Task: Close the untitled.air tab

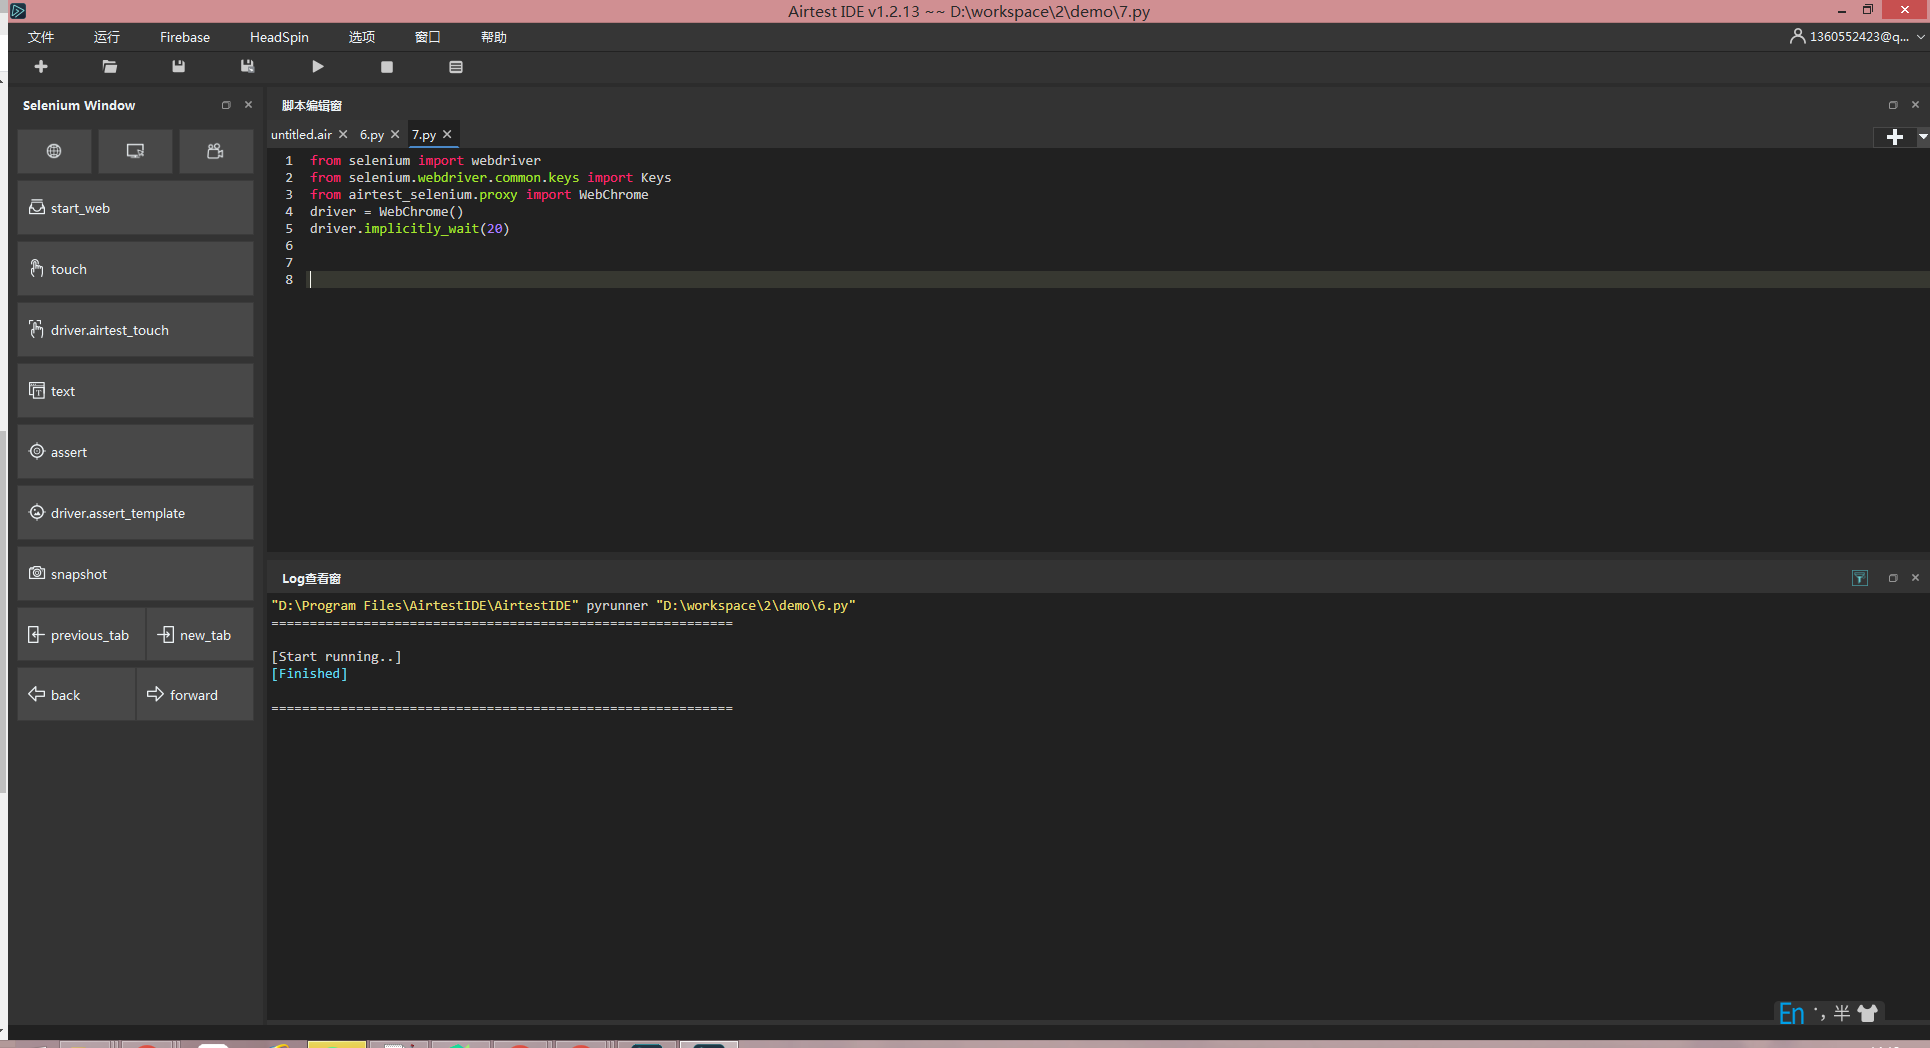Action: [343, 134]
